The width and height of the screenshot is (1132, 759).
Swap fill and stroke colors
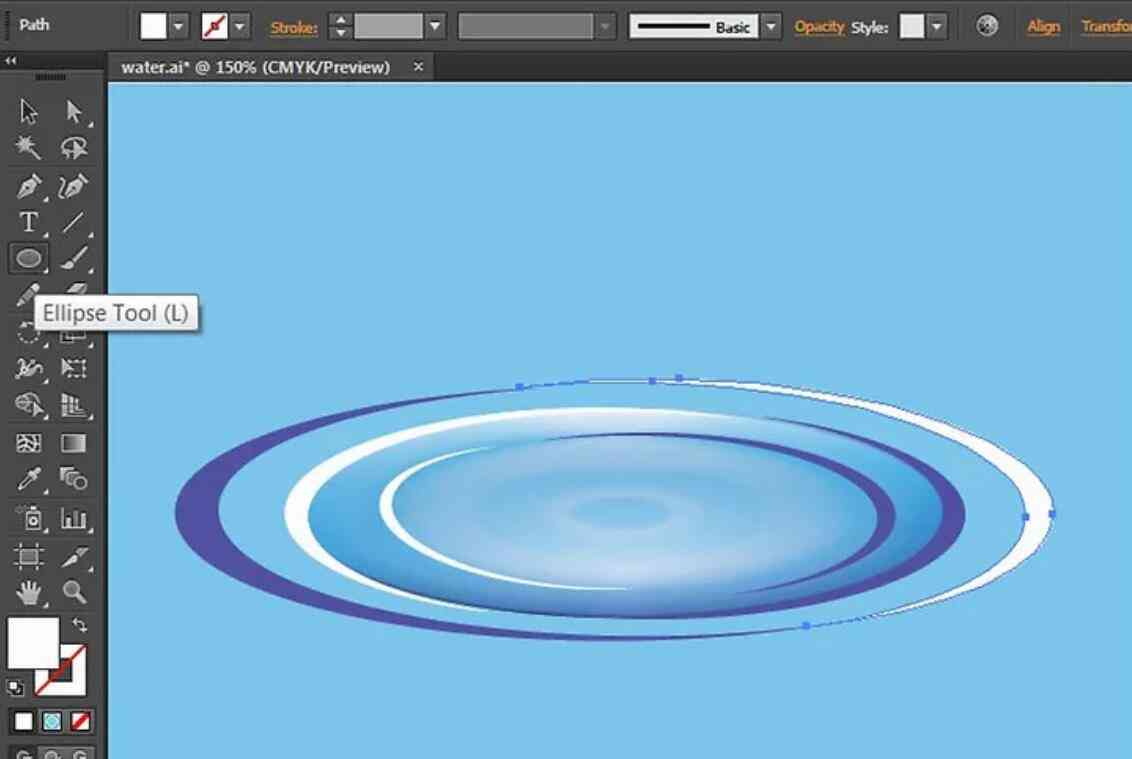(x=79, y=625)
